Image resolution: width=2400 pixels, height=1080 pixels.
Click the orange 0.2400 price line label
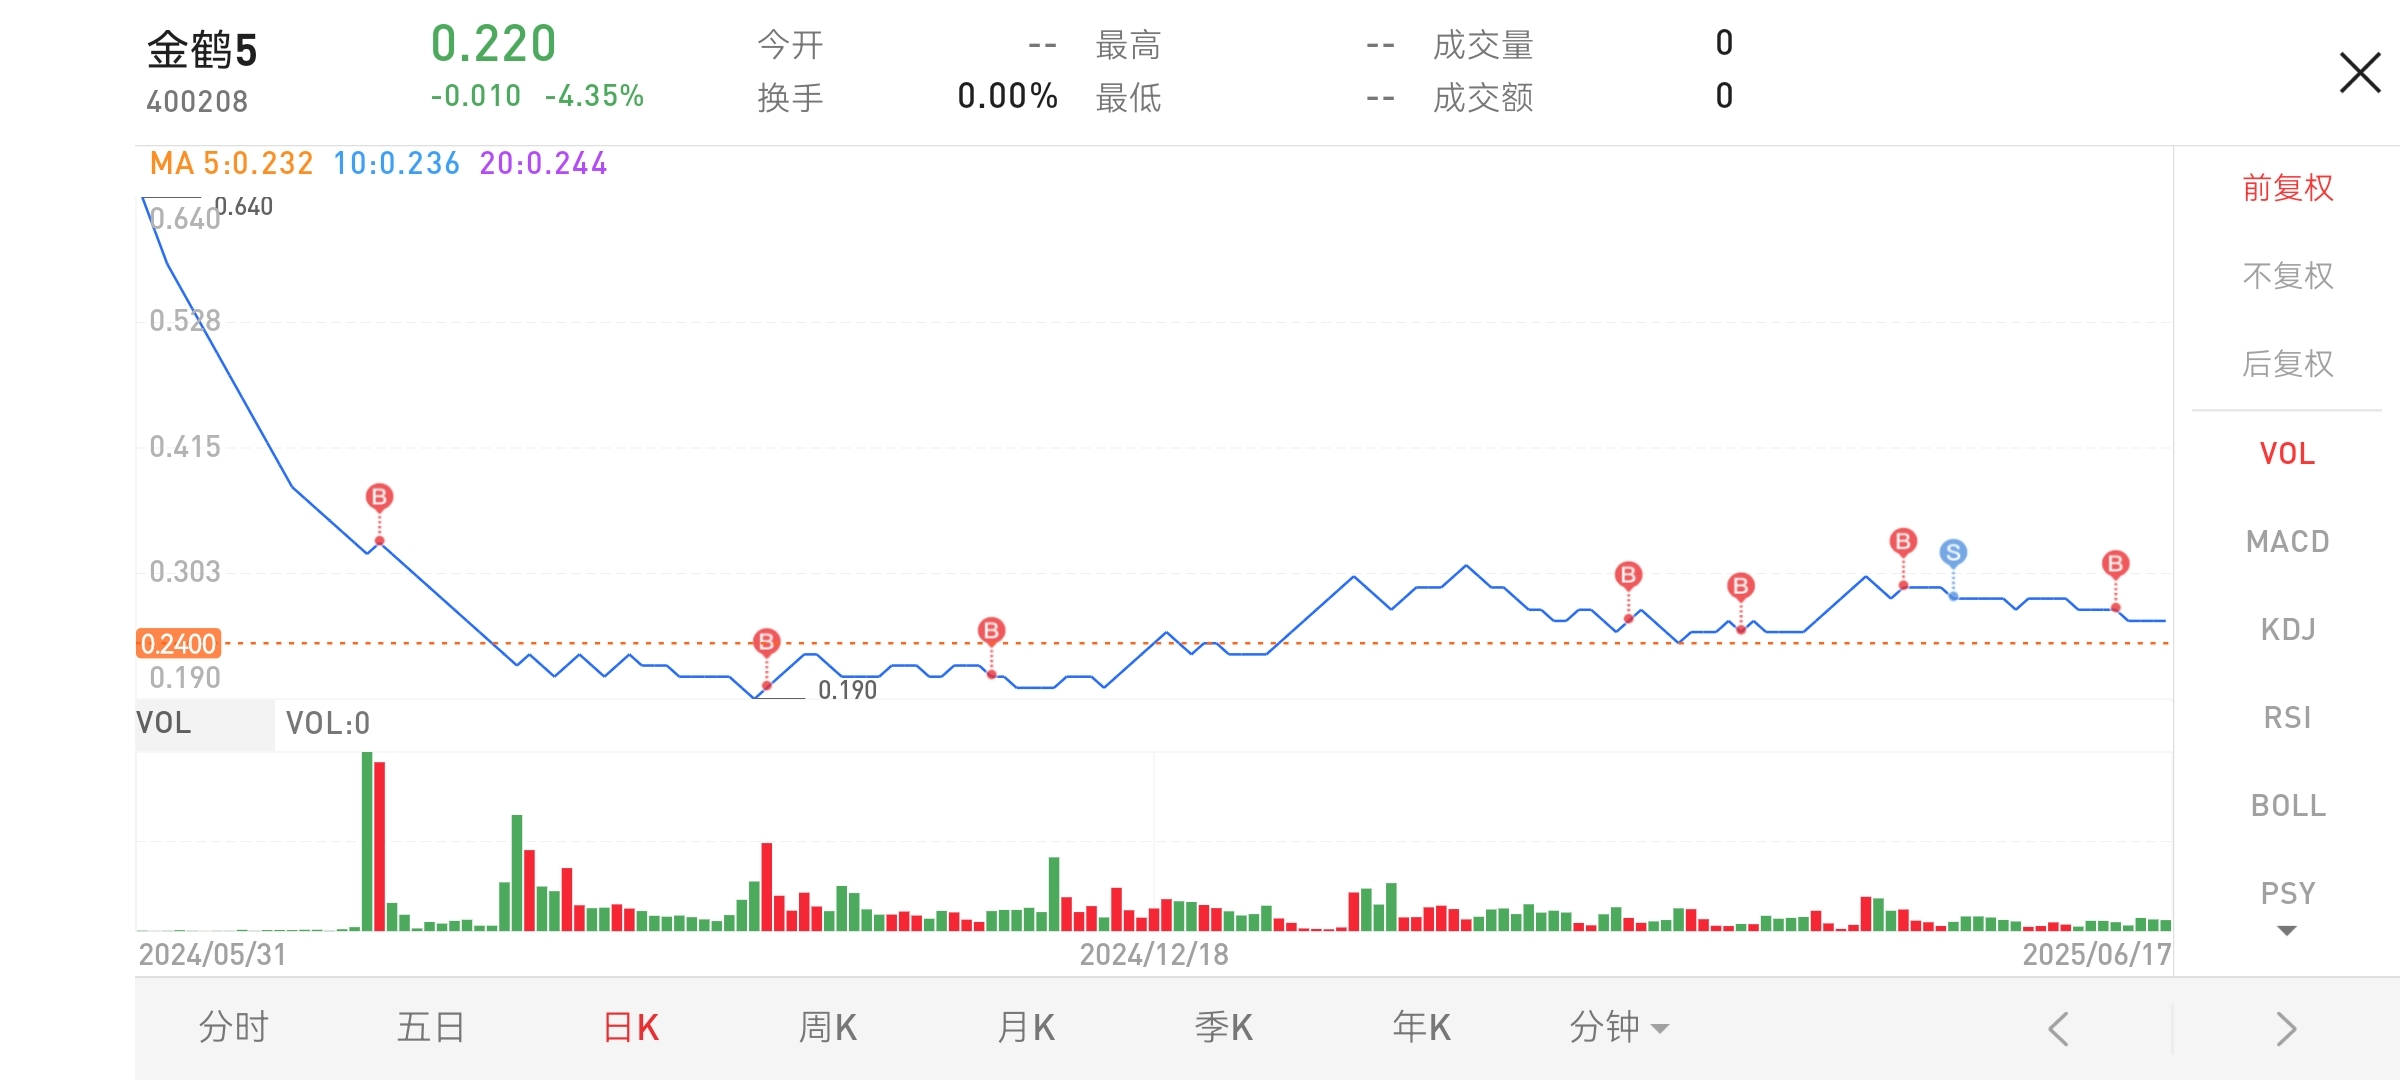[178, 643]
